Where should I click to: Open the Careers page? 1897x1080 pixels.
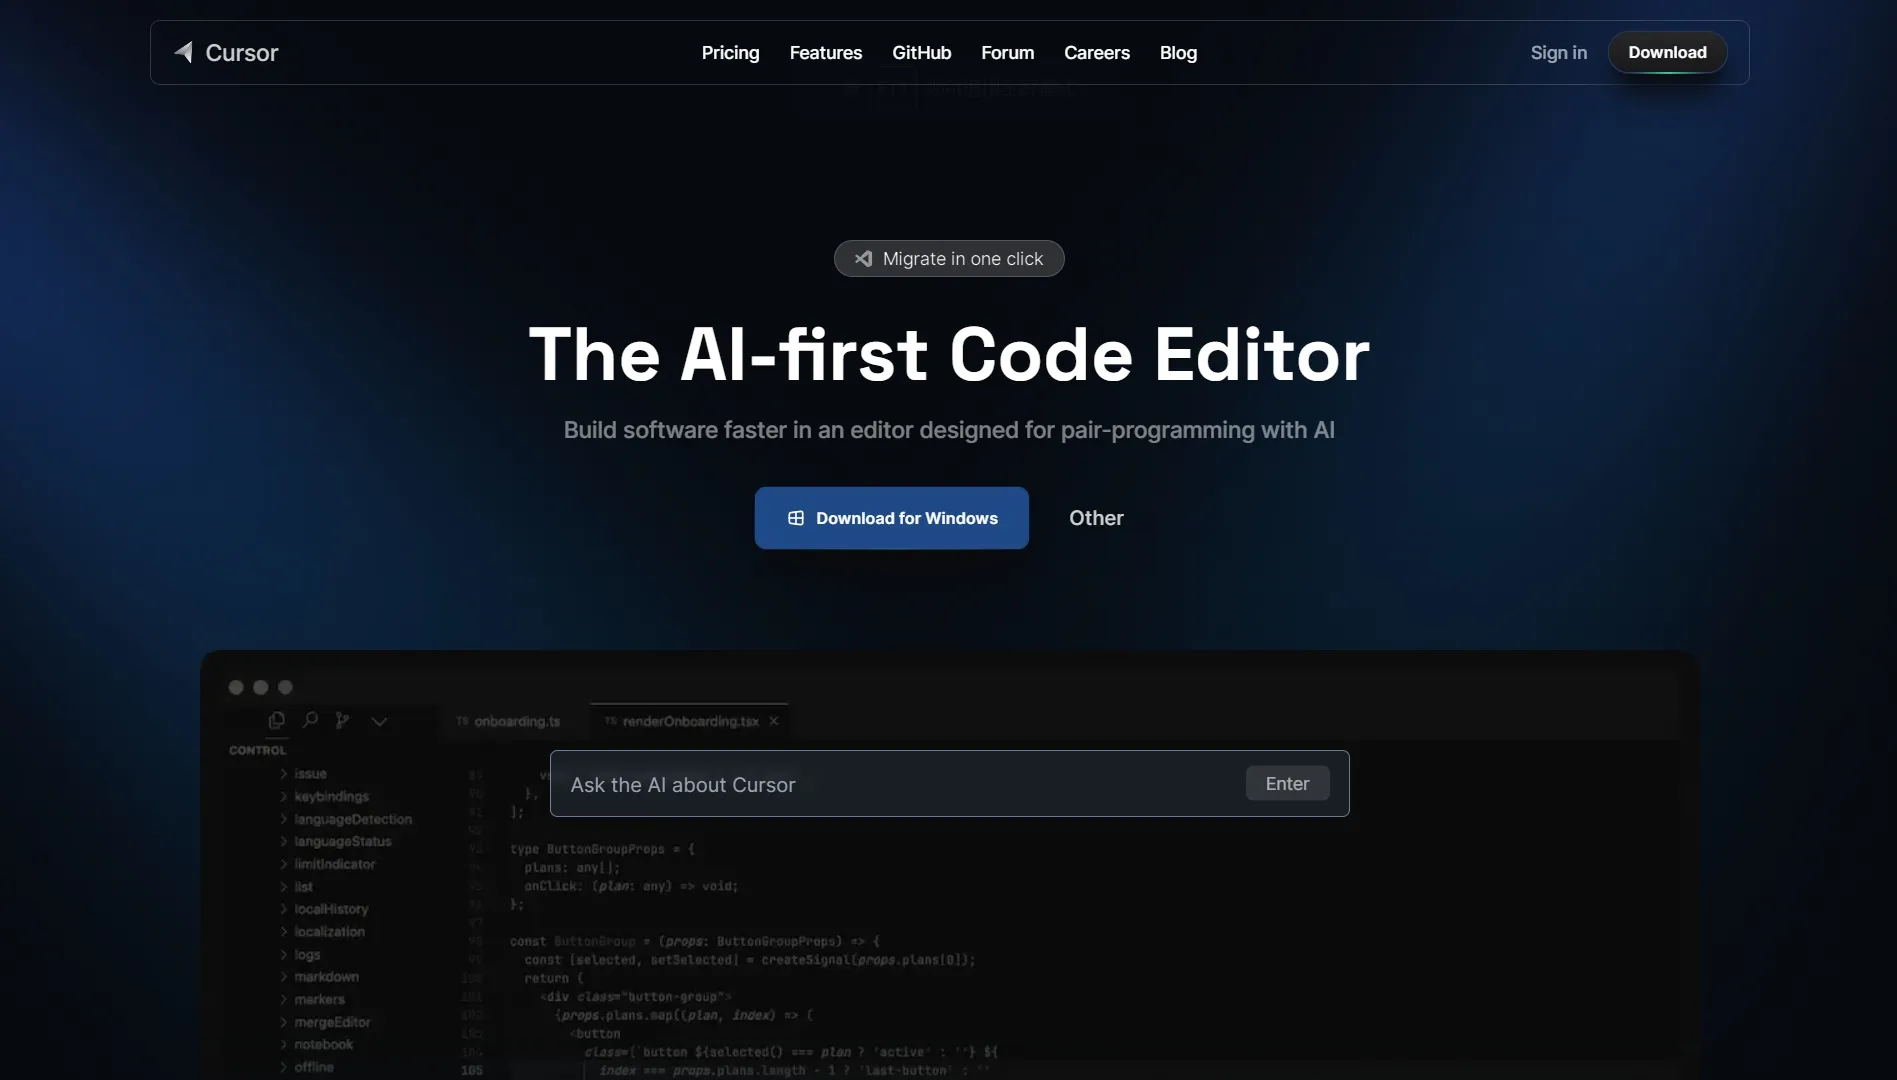point(1096,53)
